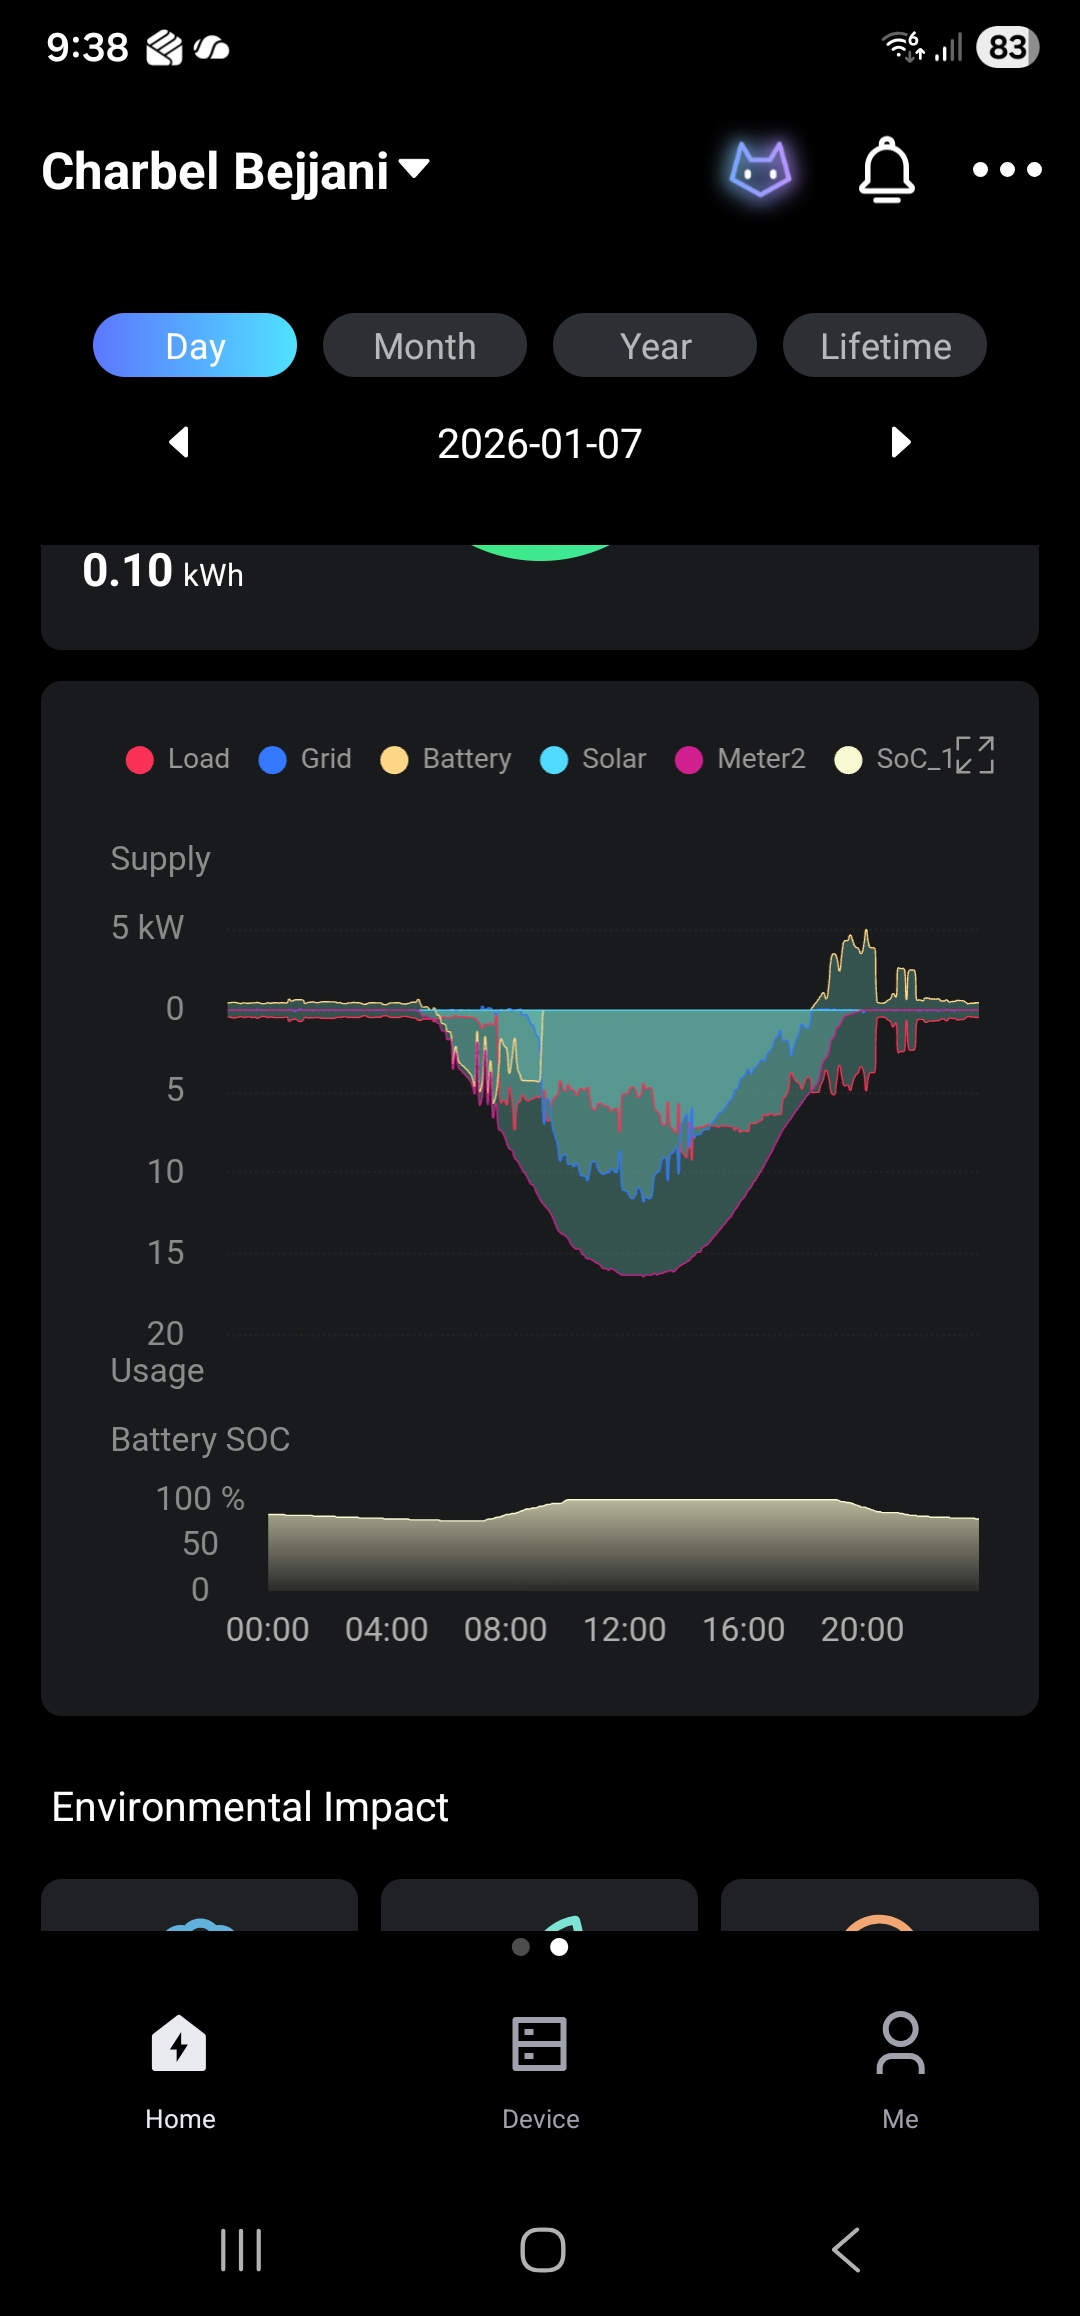Switch to the Year tab
Viewport: 1080px width, 2316px height.
(x=655, y=346)
